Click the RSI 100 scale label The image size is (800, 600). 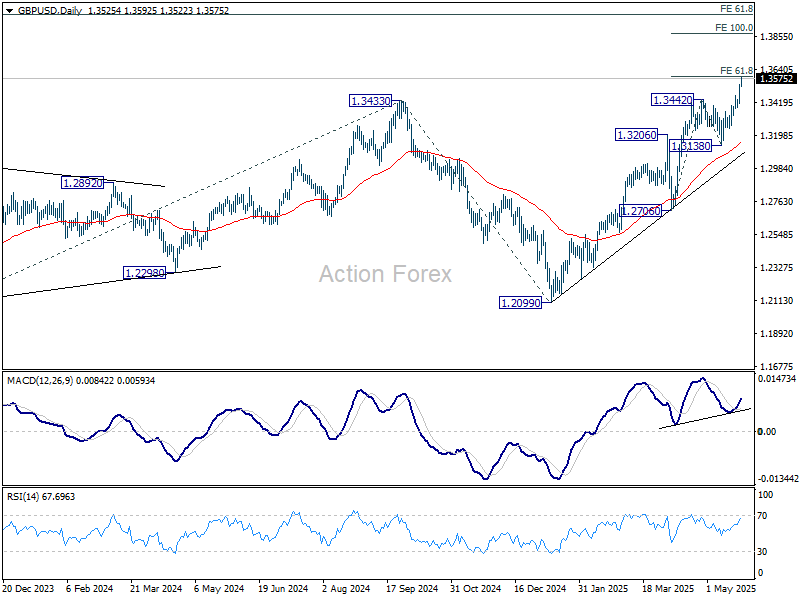[765, 494]
